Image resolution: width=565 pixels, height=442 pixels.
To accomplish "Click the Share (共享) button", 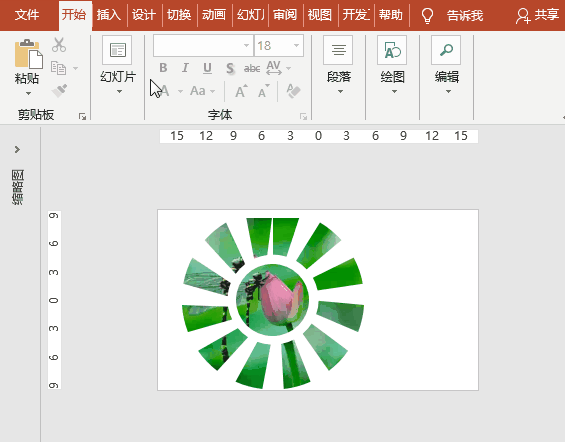I will tap(537, 15).
